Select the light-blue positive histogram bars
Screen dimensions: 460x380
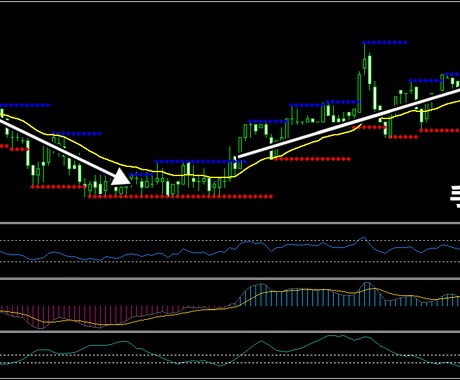(347, 295)
